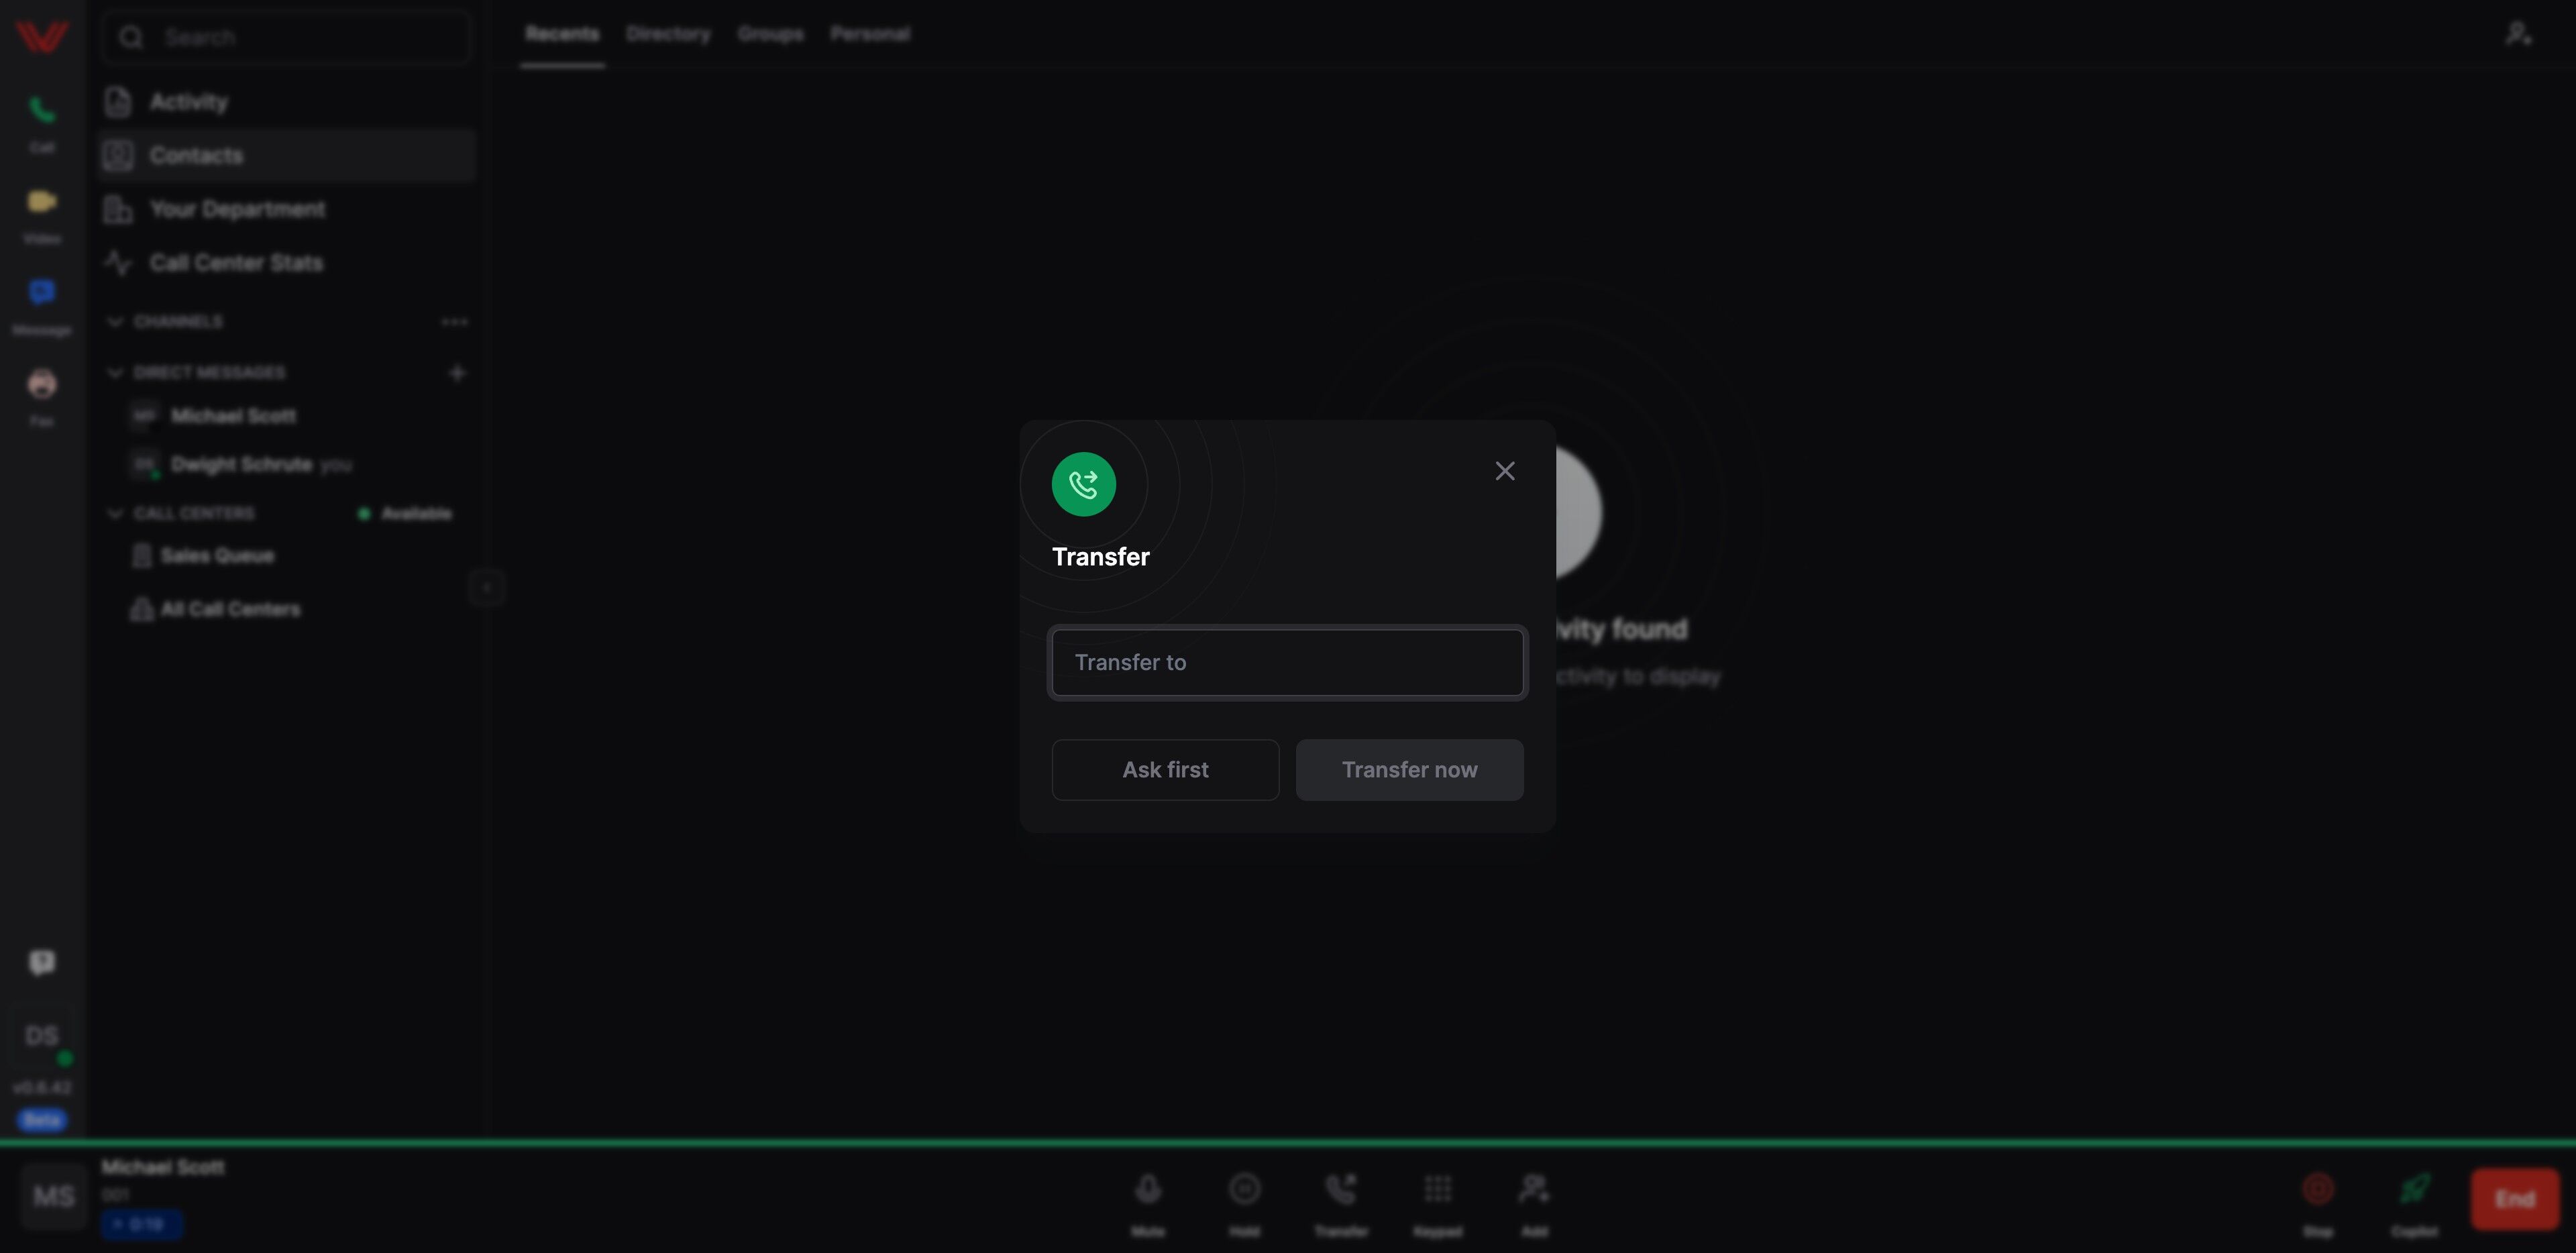Collapse the Channels section
This screenshot has width=2576, height=1253.
[x=115, y=322]
